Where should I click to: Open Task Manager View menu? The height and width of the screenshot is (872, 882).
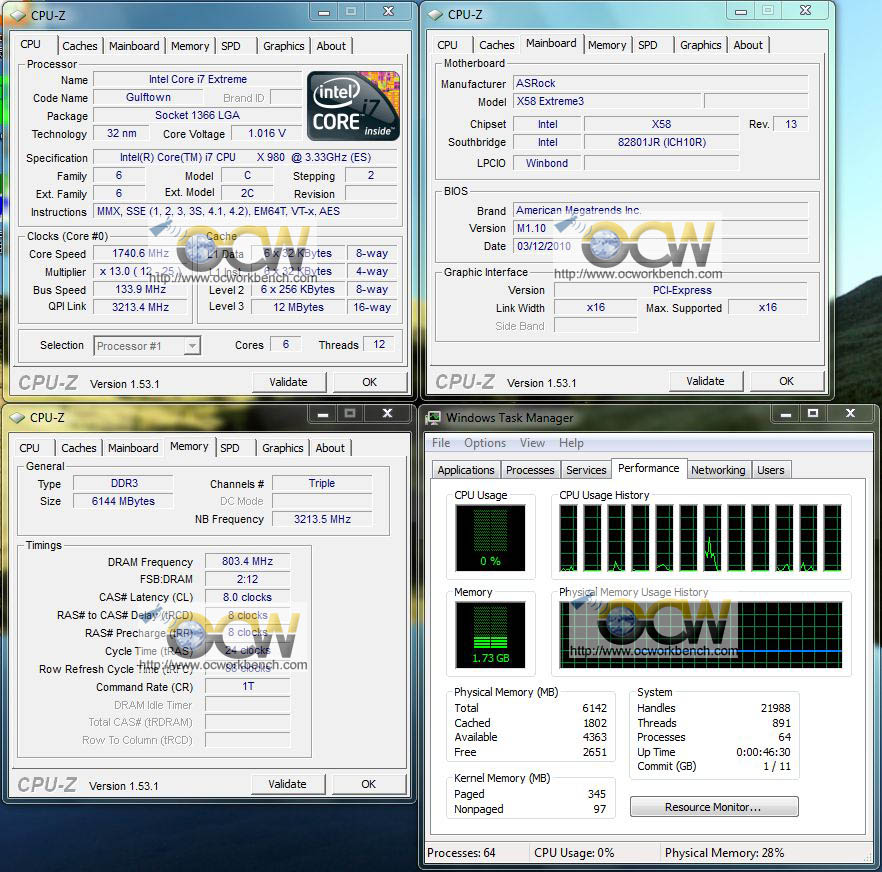(x=532, y=443)
